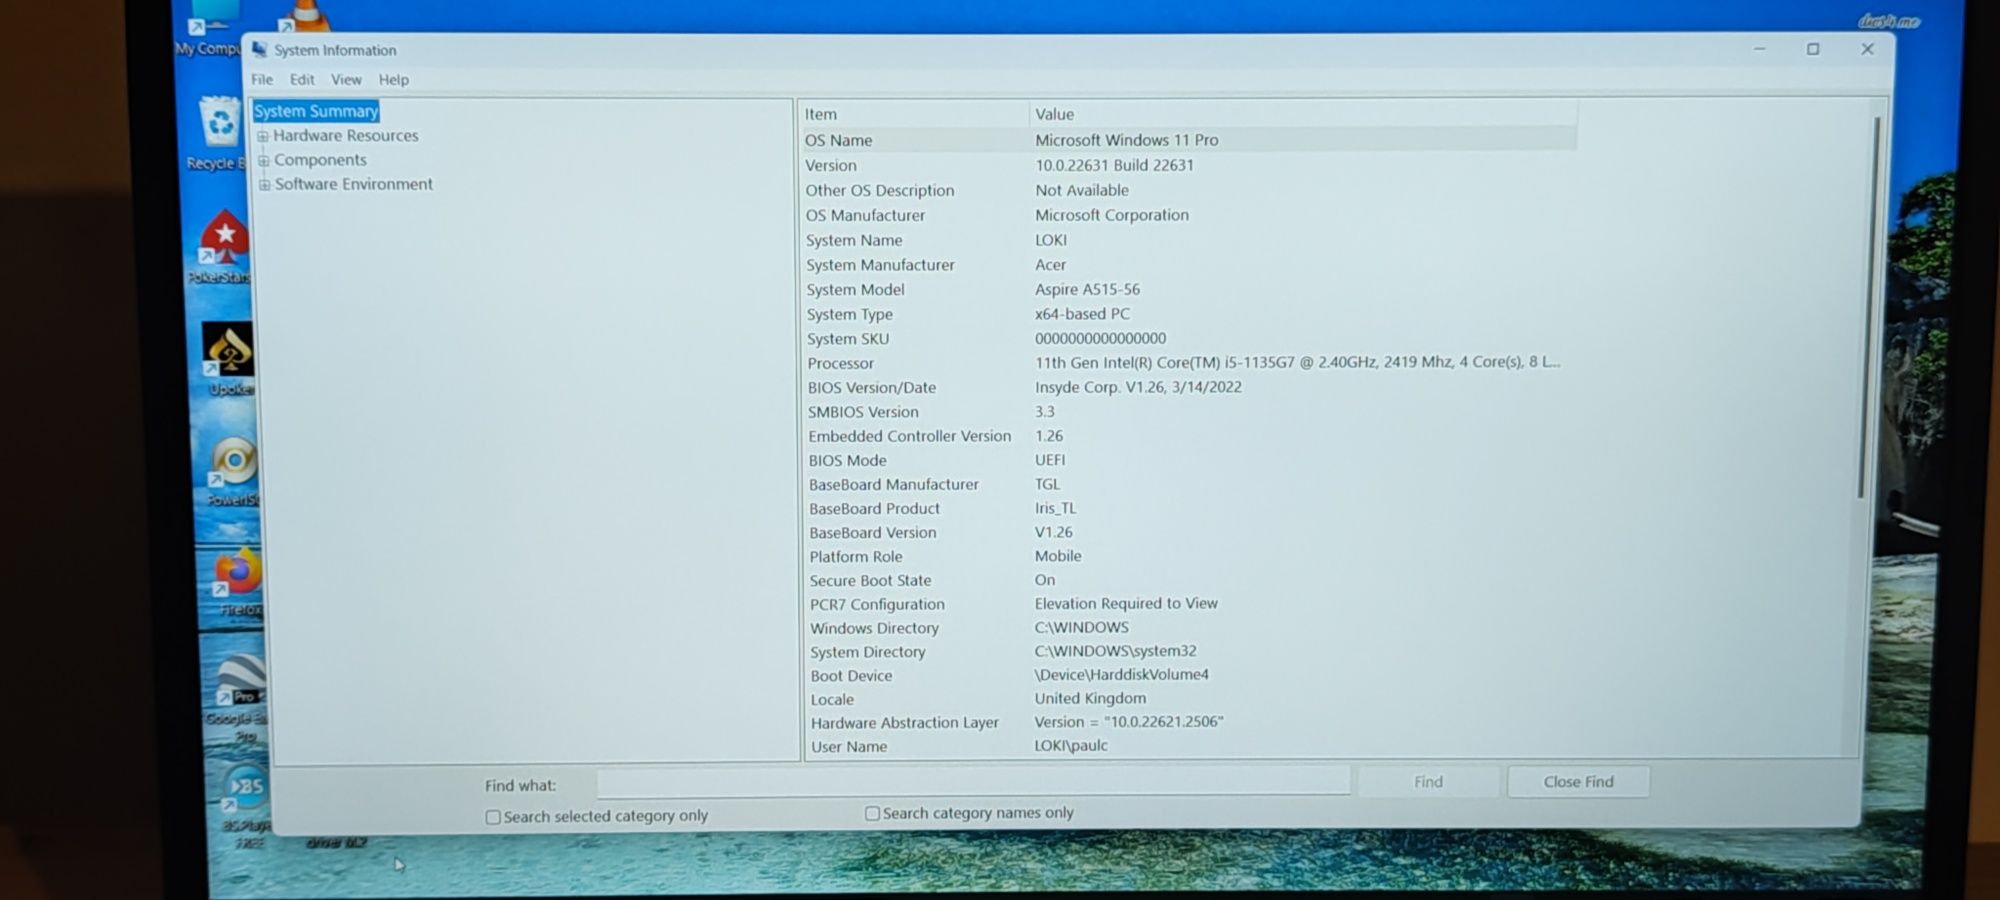Select the '11th Gen Intel(R) Core' processor value

(x=1297, y=362)
